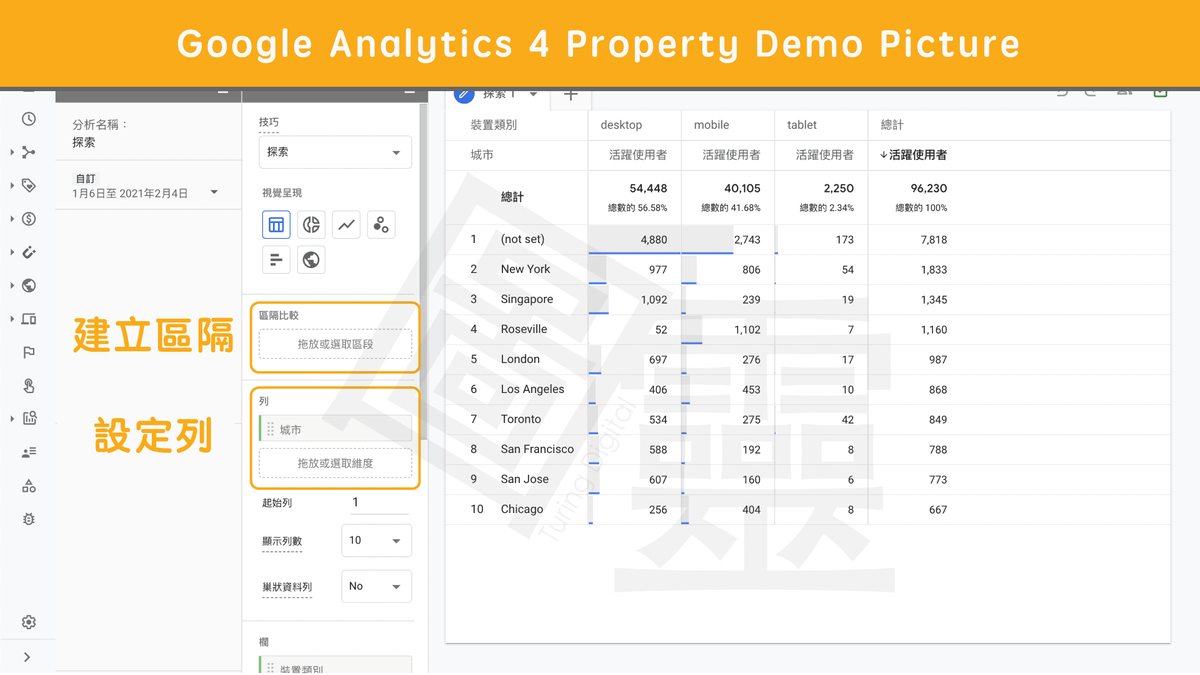Viewport: 1200px width, 675px height.
Task: Expand the tag engagement sidebar section arrow
Action: 12,185
